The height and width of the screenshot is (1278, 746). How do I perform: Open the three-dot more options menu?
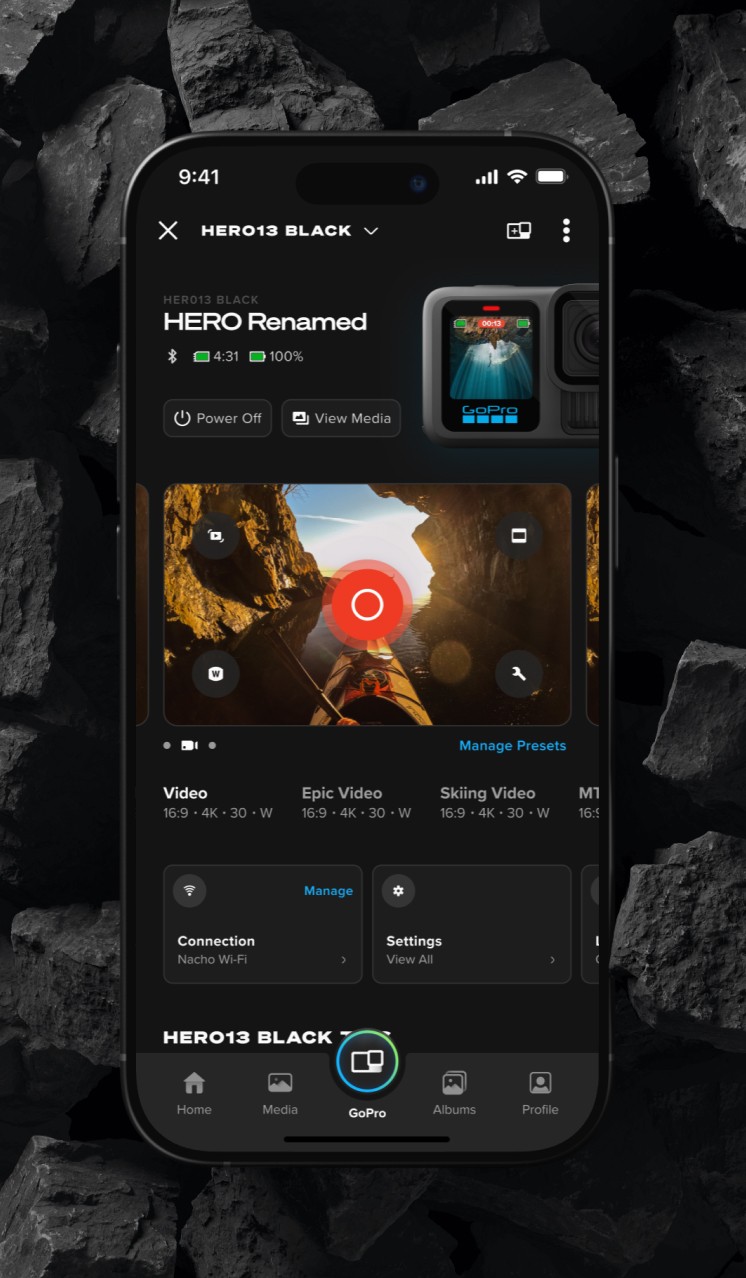pyautogui.click(x=566, y=231)
